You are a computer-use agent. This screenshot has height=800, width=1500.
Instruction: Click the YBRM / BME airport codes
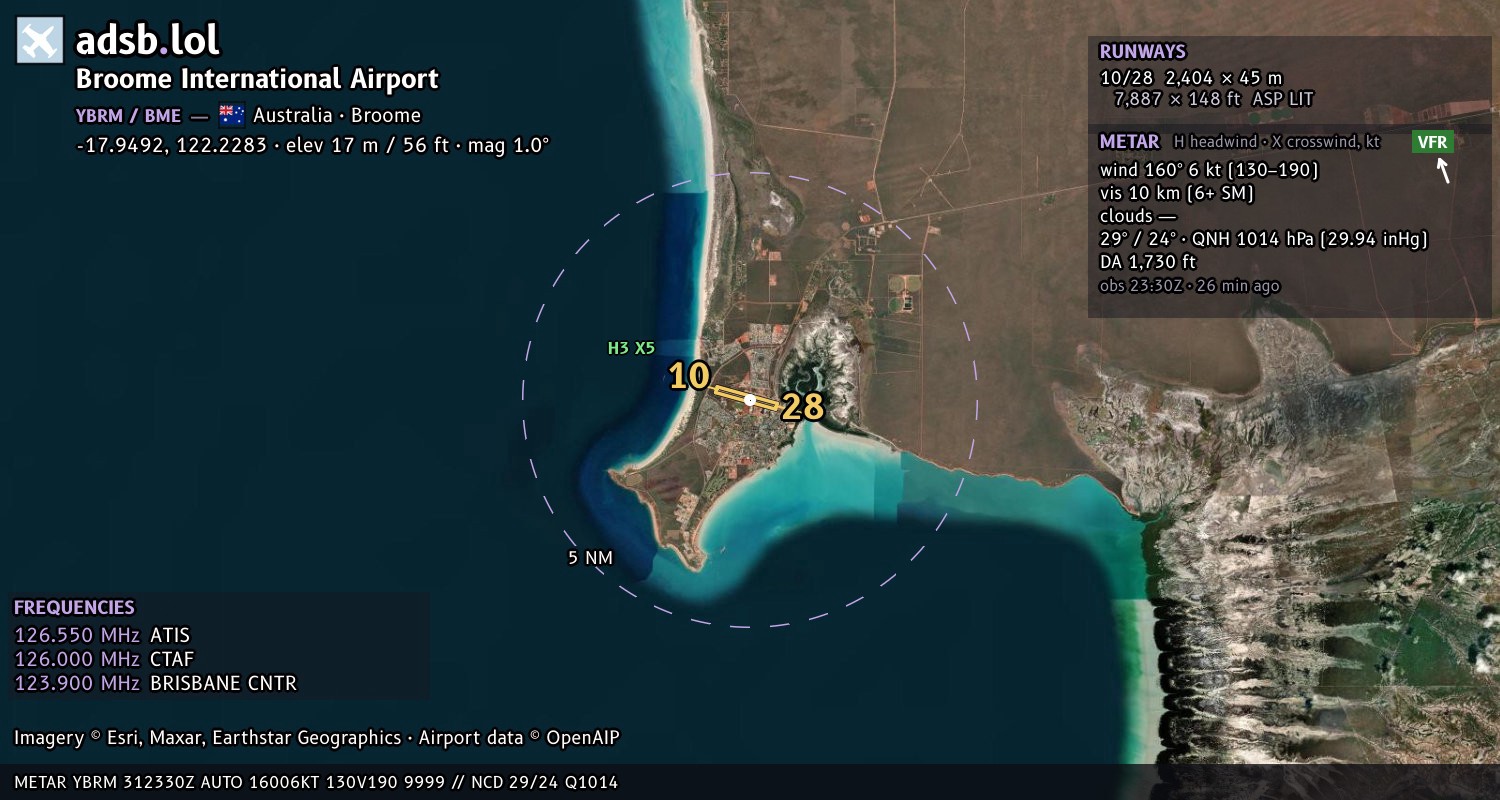pyautogui.click(x=128, y=115)
